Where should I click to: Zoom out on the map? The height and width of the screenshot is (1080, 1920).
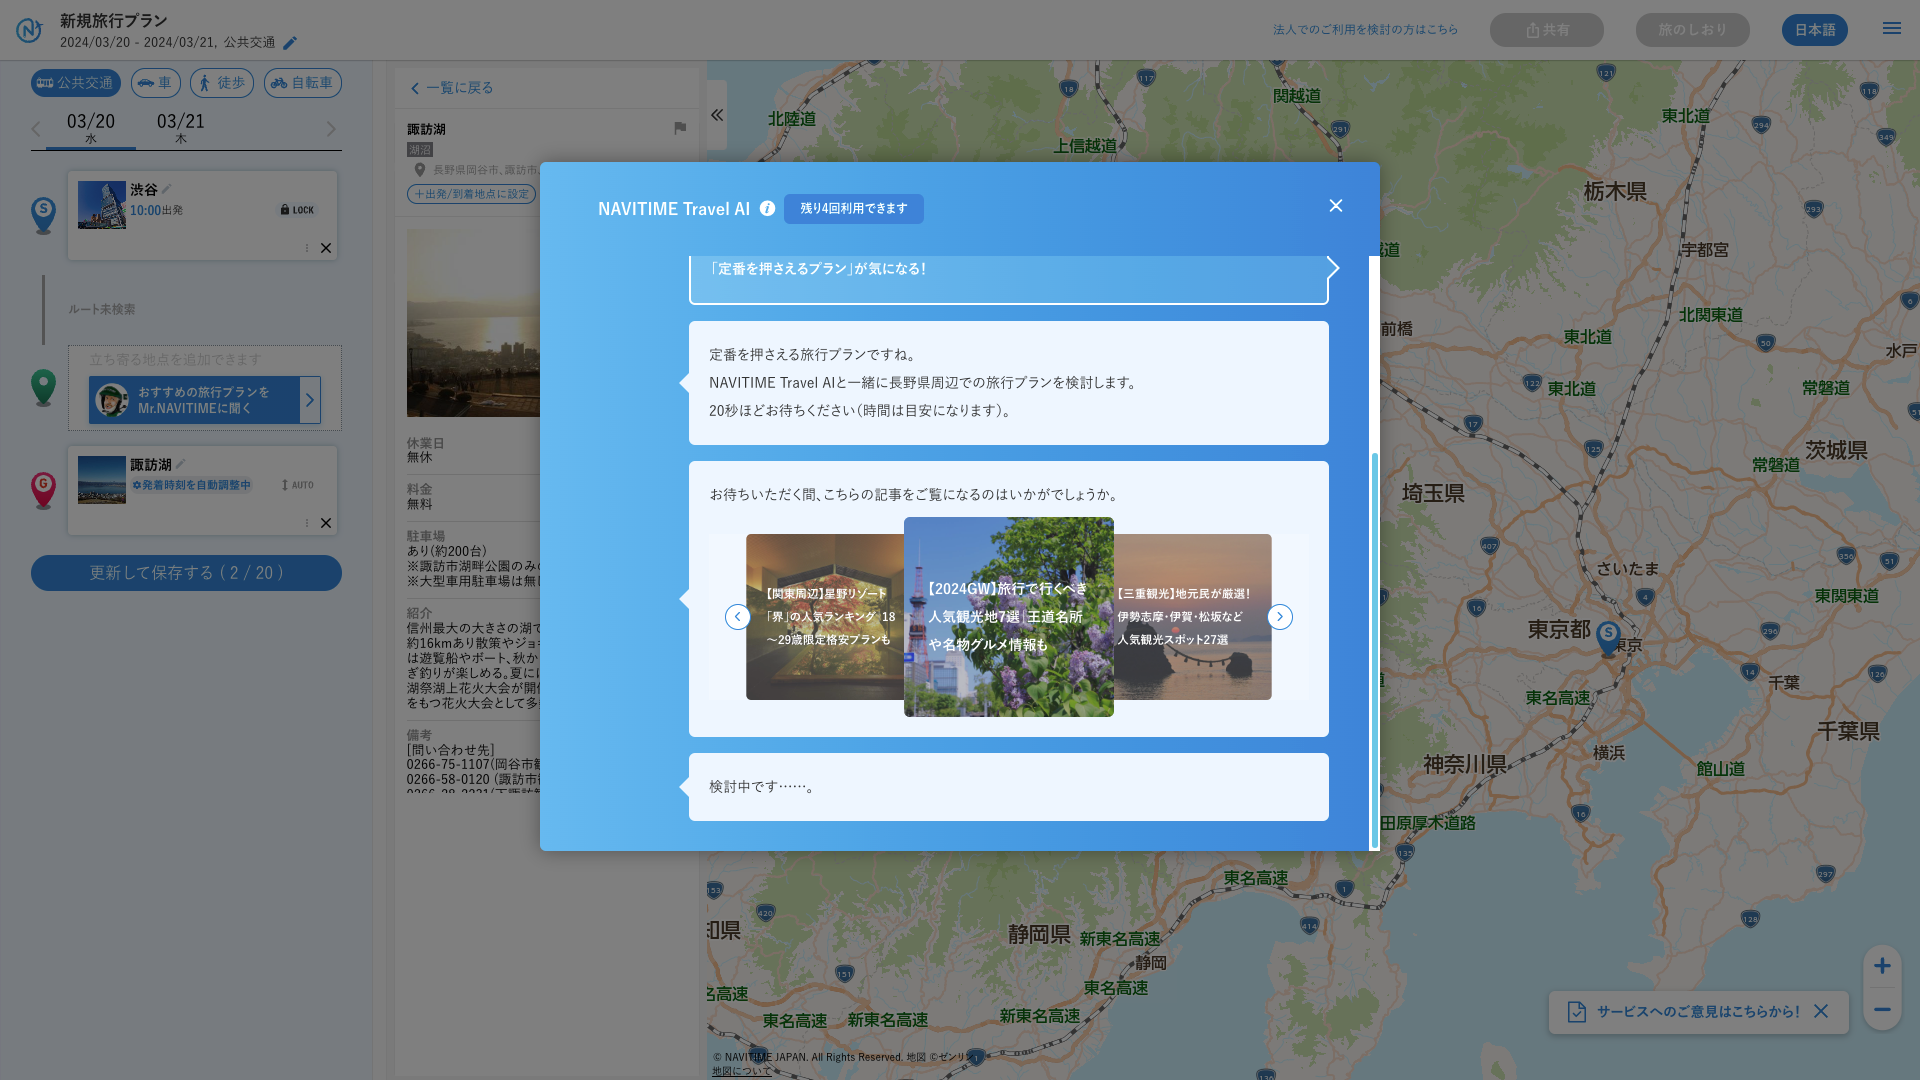[1881, 1009]
